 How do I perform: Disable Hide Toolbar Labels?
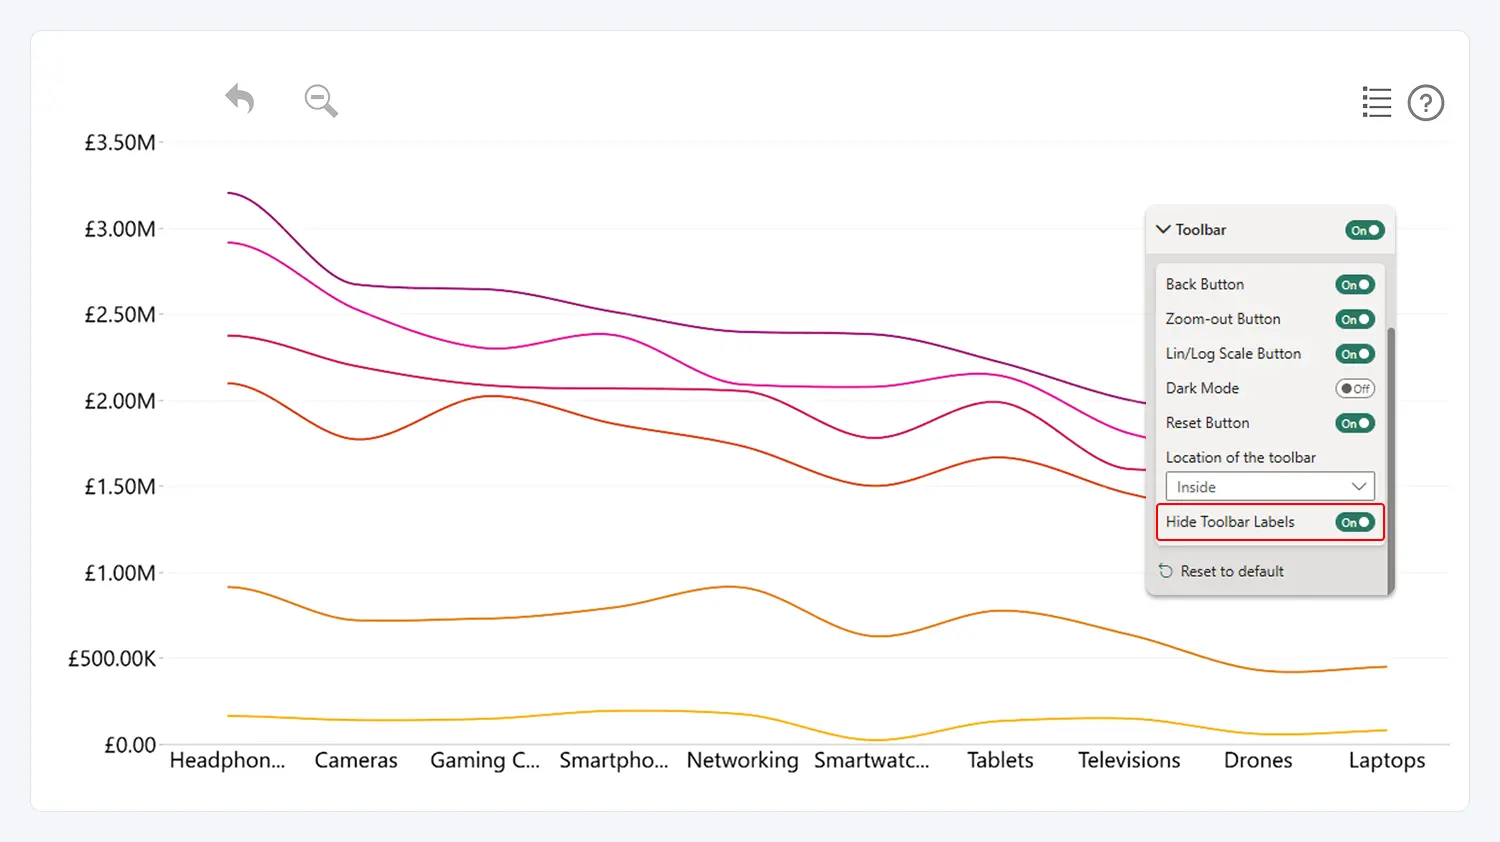(x=1355, y=522)
